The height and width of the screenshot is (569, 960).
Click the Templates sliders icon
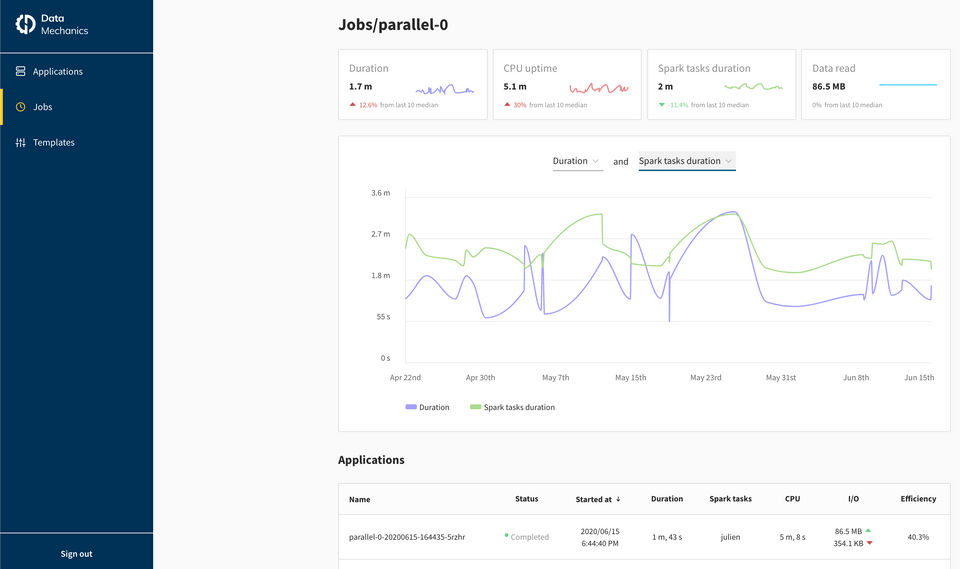(x=20, y=143)
